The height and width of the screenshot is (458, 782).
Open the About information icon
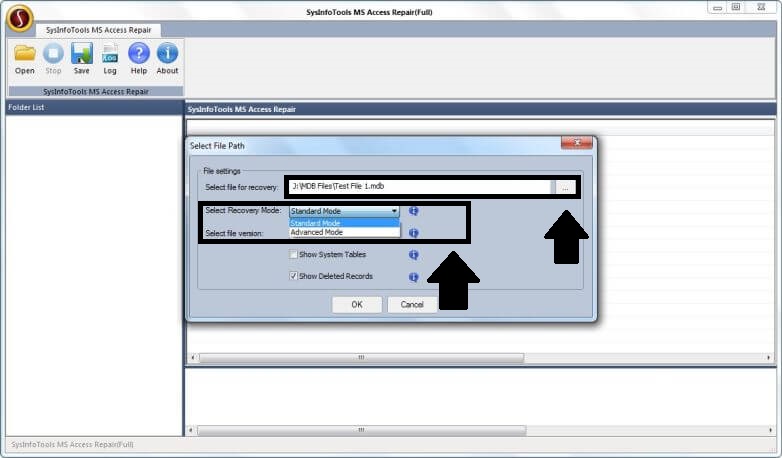(167, 59)
